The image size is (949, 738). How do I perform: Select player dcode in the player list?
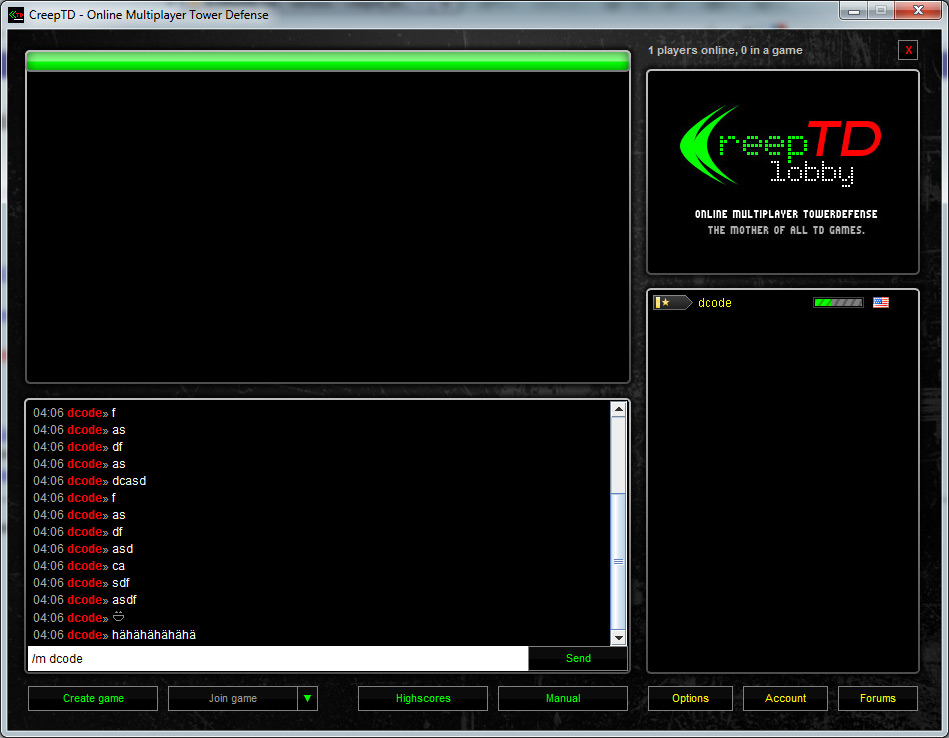(x=714, y=303)
